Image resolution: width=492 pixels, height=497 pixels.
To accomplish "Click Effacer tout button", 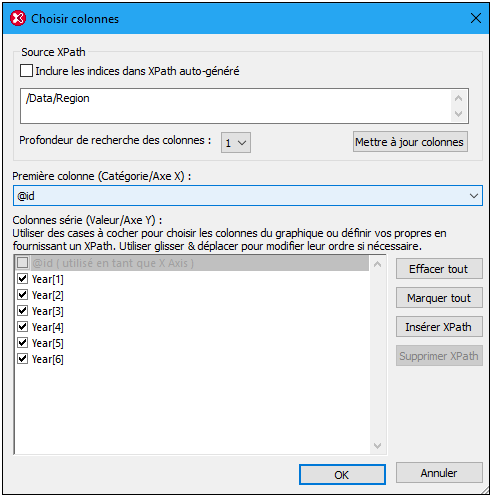I will click(439, 269).
